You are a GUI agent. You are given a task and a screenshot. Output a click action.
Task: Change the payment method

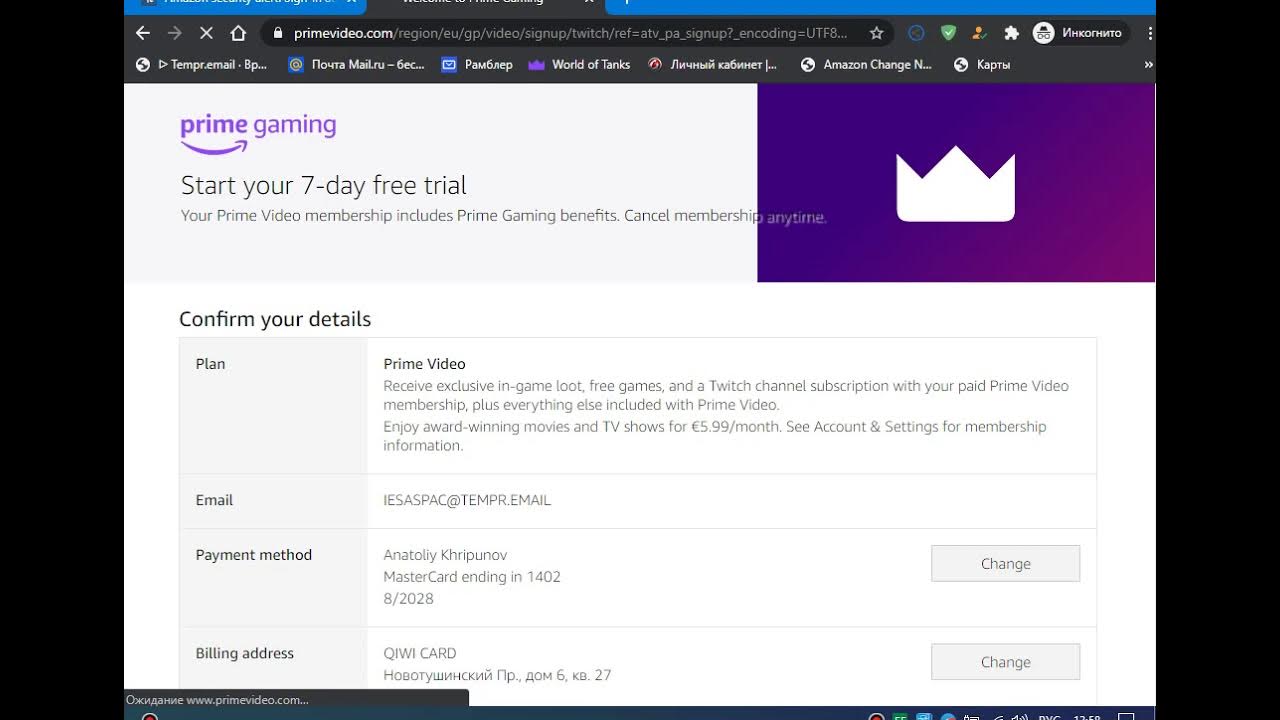pos(1005,563)
